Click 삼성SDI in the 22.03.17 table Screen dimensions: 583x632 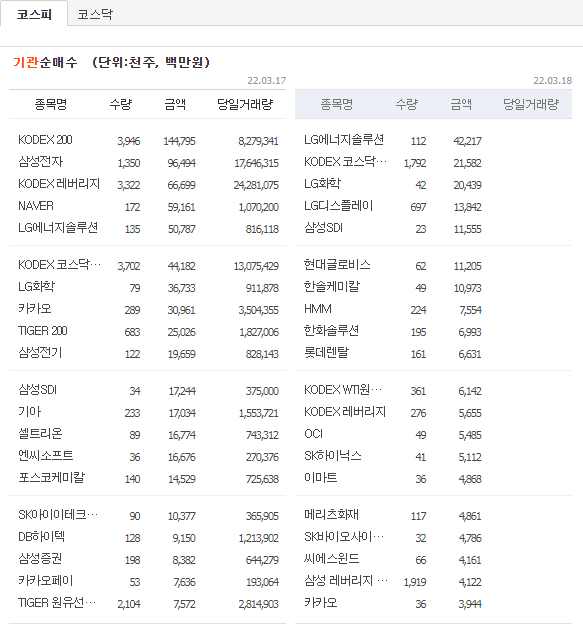(x=37, y=390)
